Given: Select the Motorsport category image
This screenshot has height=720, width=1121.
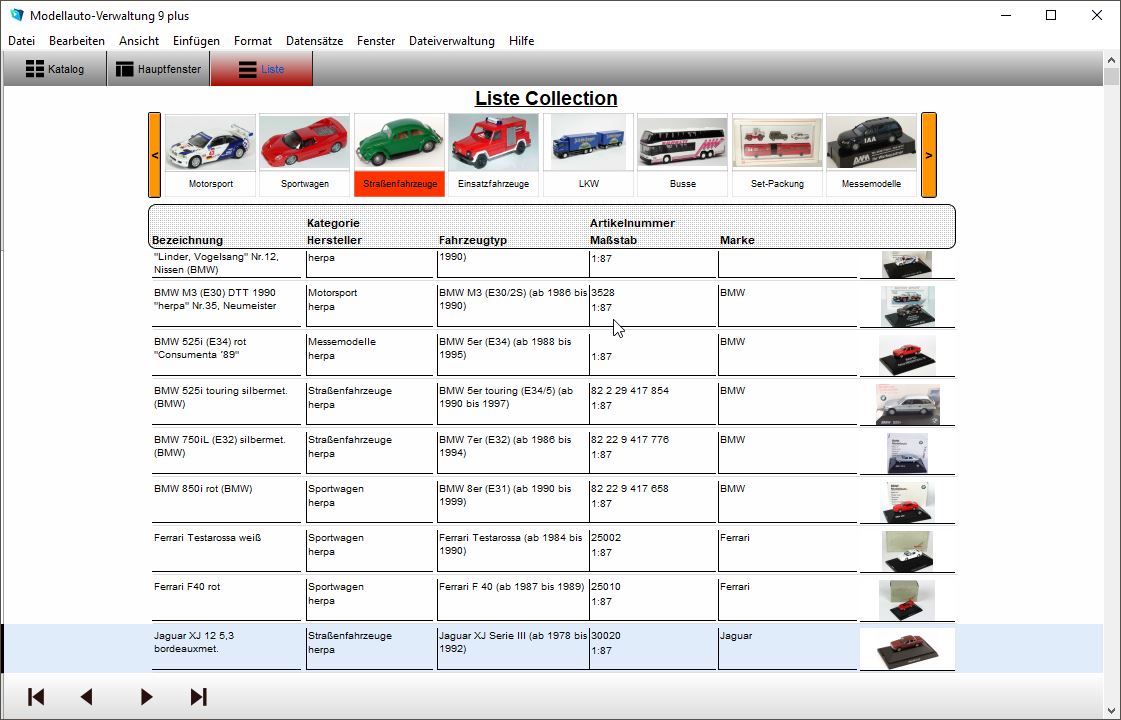Looking at the screenshot, I should point(210,143).
